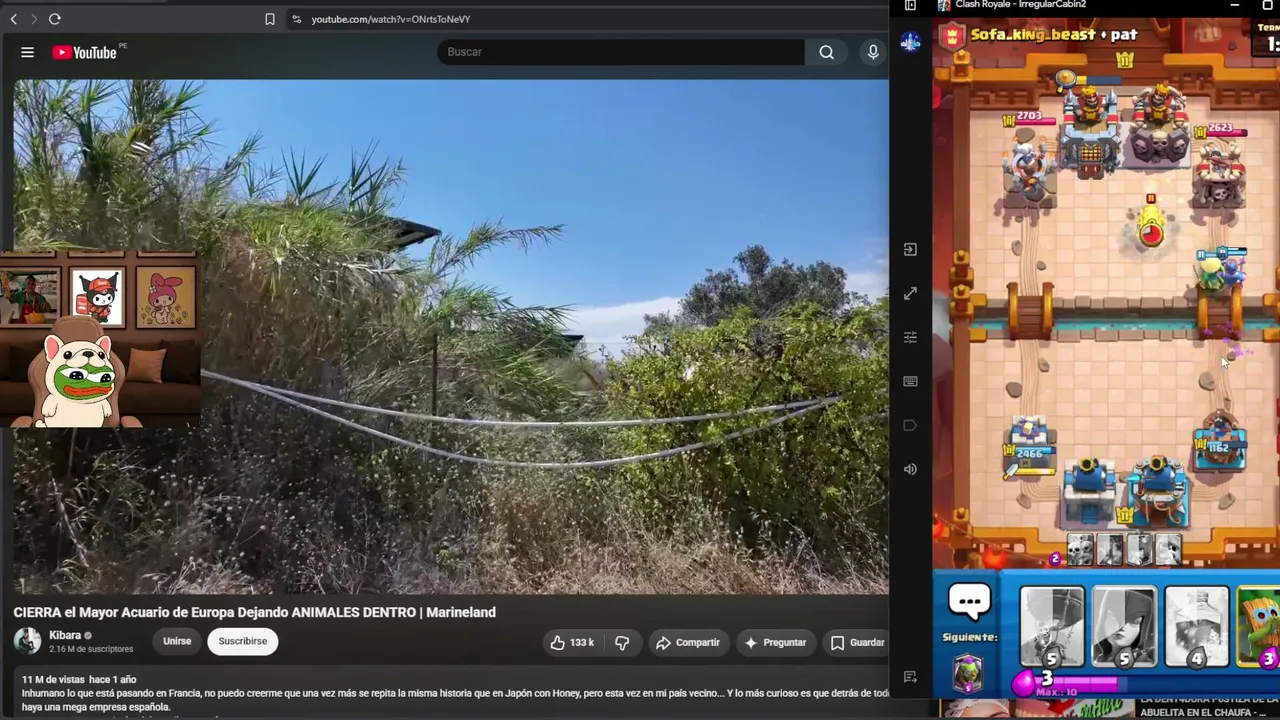
Task: Go forward in the browser
Action: tap(33, 19)
